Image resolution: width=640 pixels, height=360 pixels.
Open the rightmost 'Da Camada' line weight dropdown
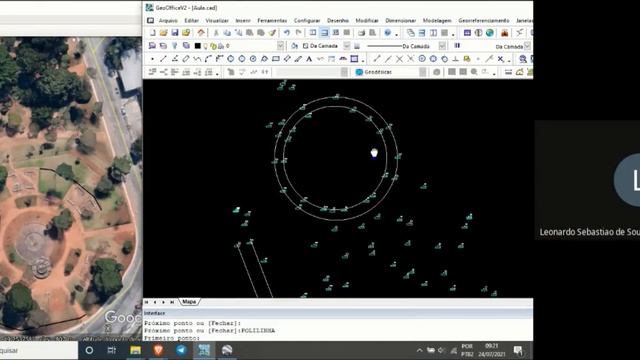[527, 46]
